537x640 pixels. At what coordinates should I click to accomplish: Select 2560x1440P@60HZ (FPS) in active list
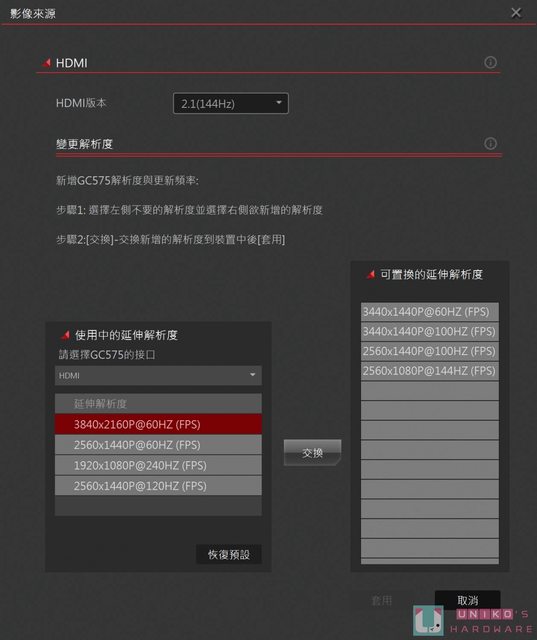pyautogui.click(x=158, y=444)
